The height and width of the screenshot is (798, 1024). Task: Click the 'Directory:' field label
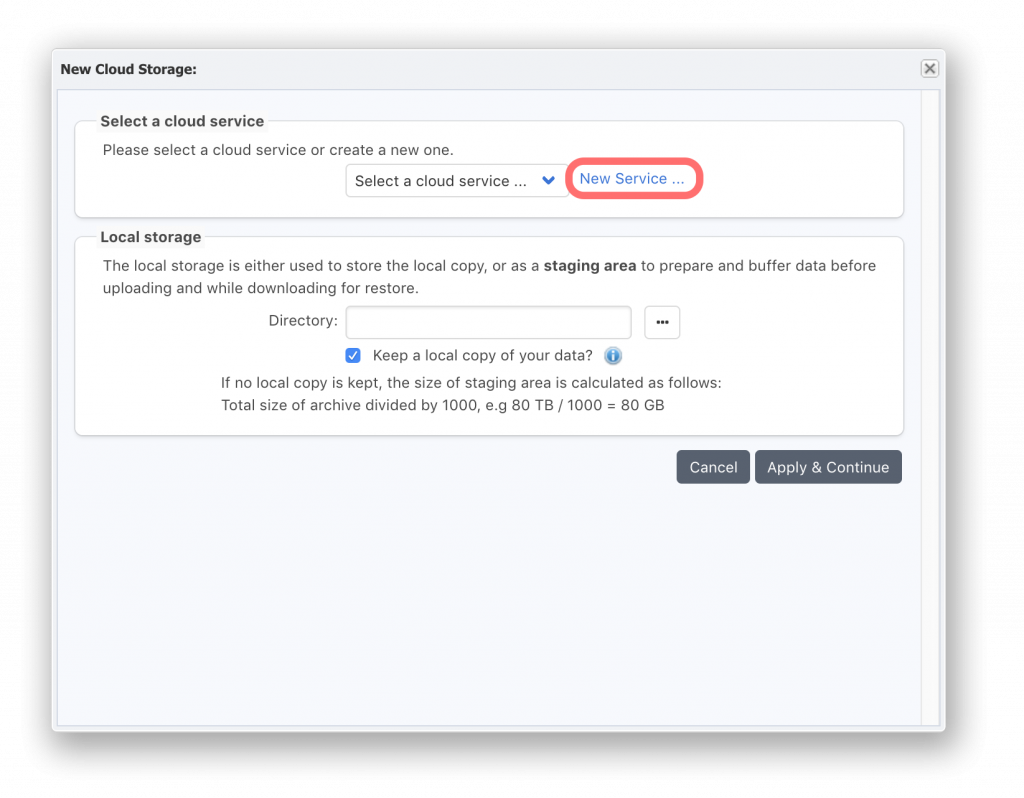(303, 321)
